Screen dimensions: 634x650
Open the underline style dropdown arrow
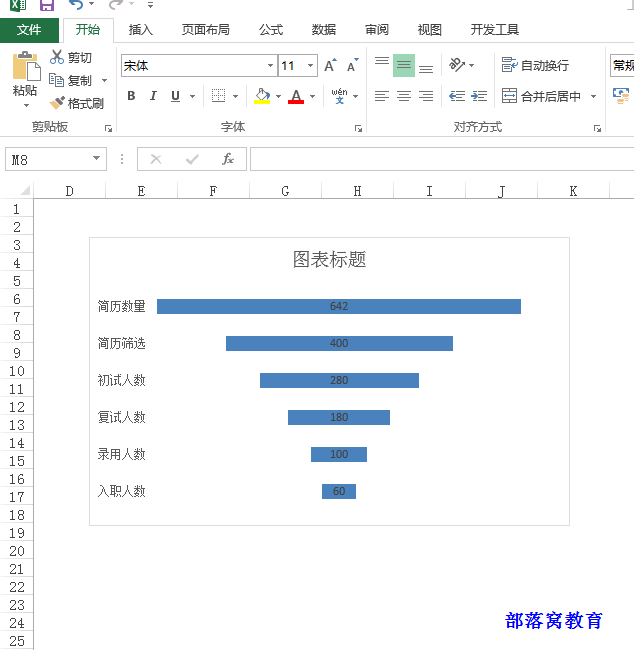(192, 96)
